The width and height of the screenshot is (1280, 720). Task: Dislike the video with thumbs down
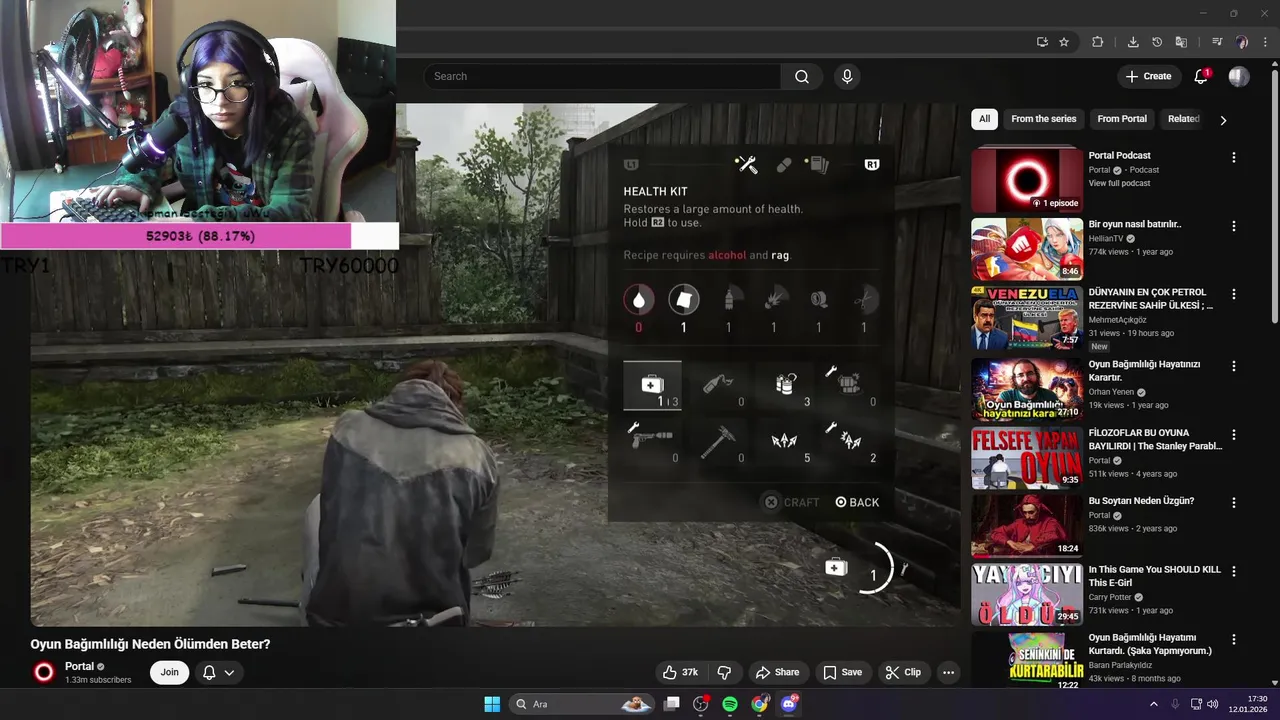725,672
